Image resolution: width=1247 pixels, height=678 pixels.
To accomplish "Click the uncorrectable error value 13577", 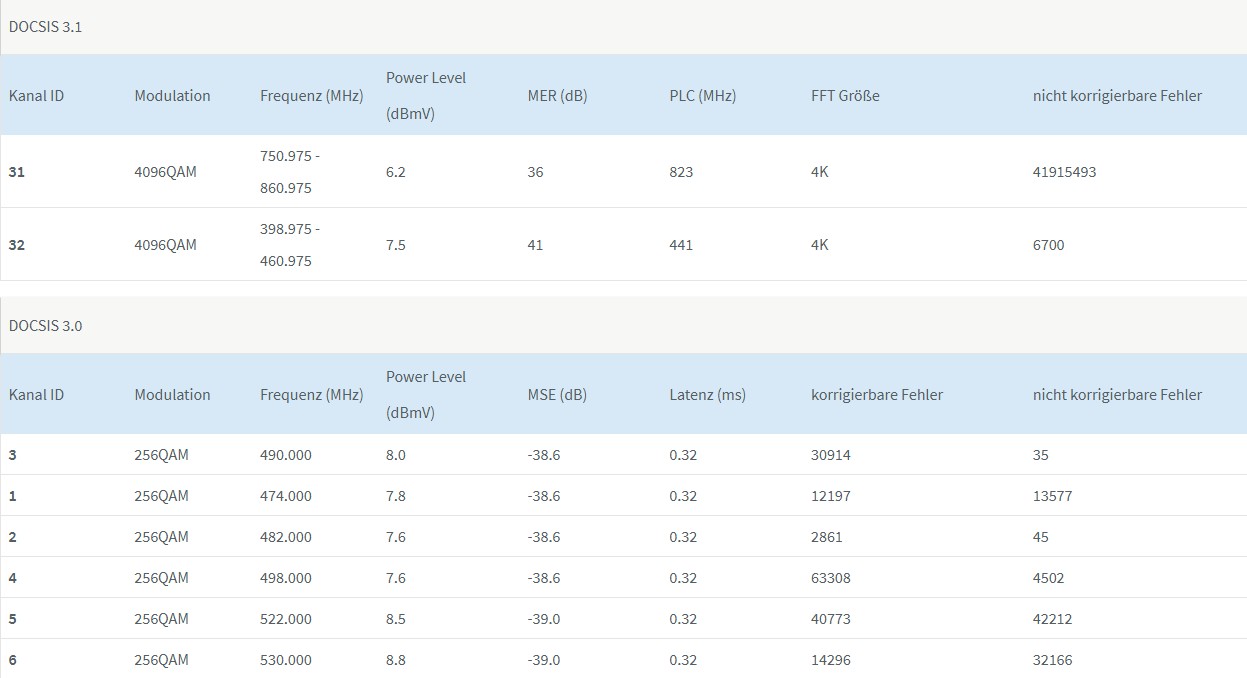I will click(1052, 496).
